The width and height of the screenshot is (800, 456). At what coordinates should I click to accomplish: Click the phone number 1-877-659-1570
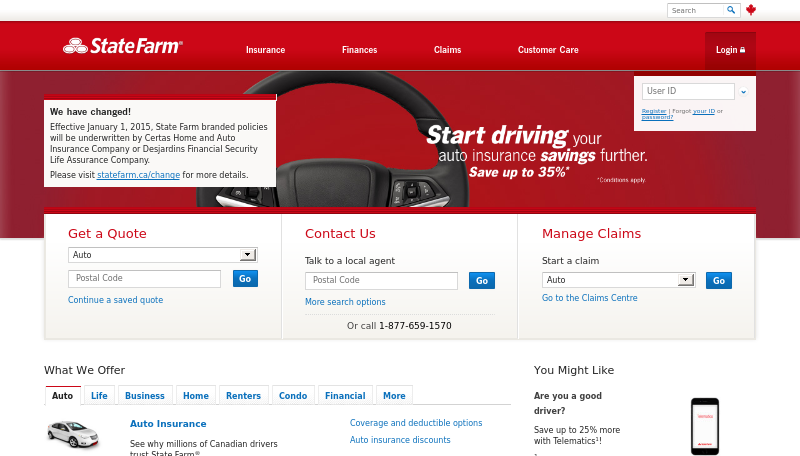pyautogui.click(x=415, y=326)
